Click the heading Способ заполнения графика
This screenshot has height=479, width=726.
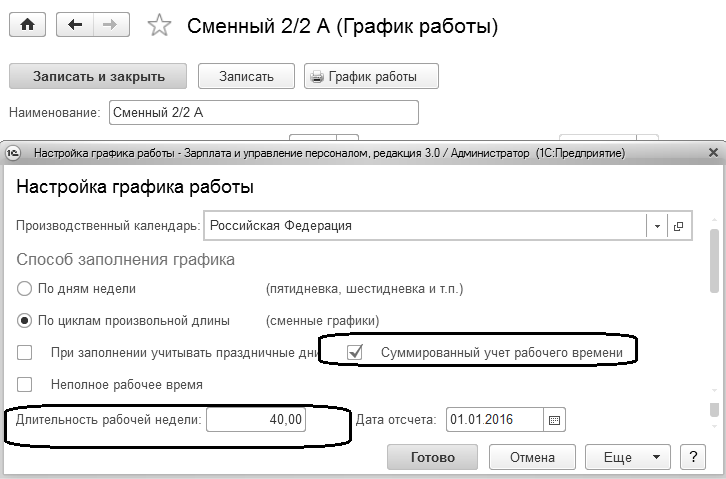(x=125, y=260)
